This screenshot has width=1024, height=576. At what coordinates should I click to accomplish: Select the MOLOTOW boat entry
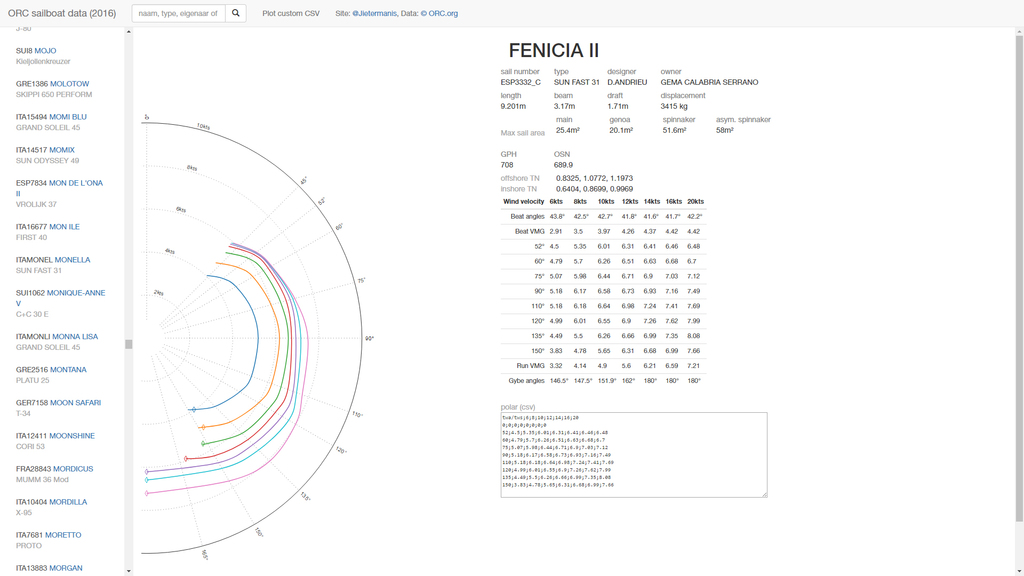coord(70,84)
